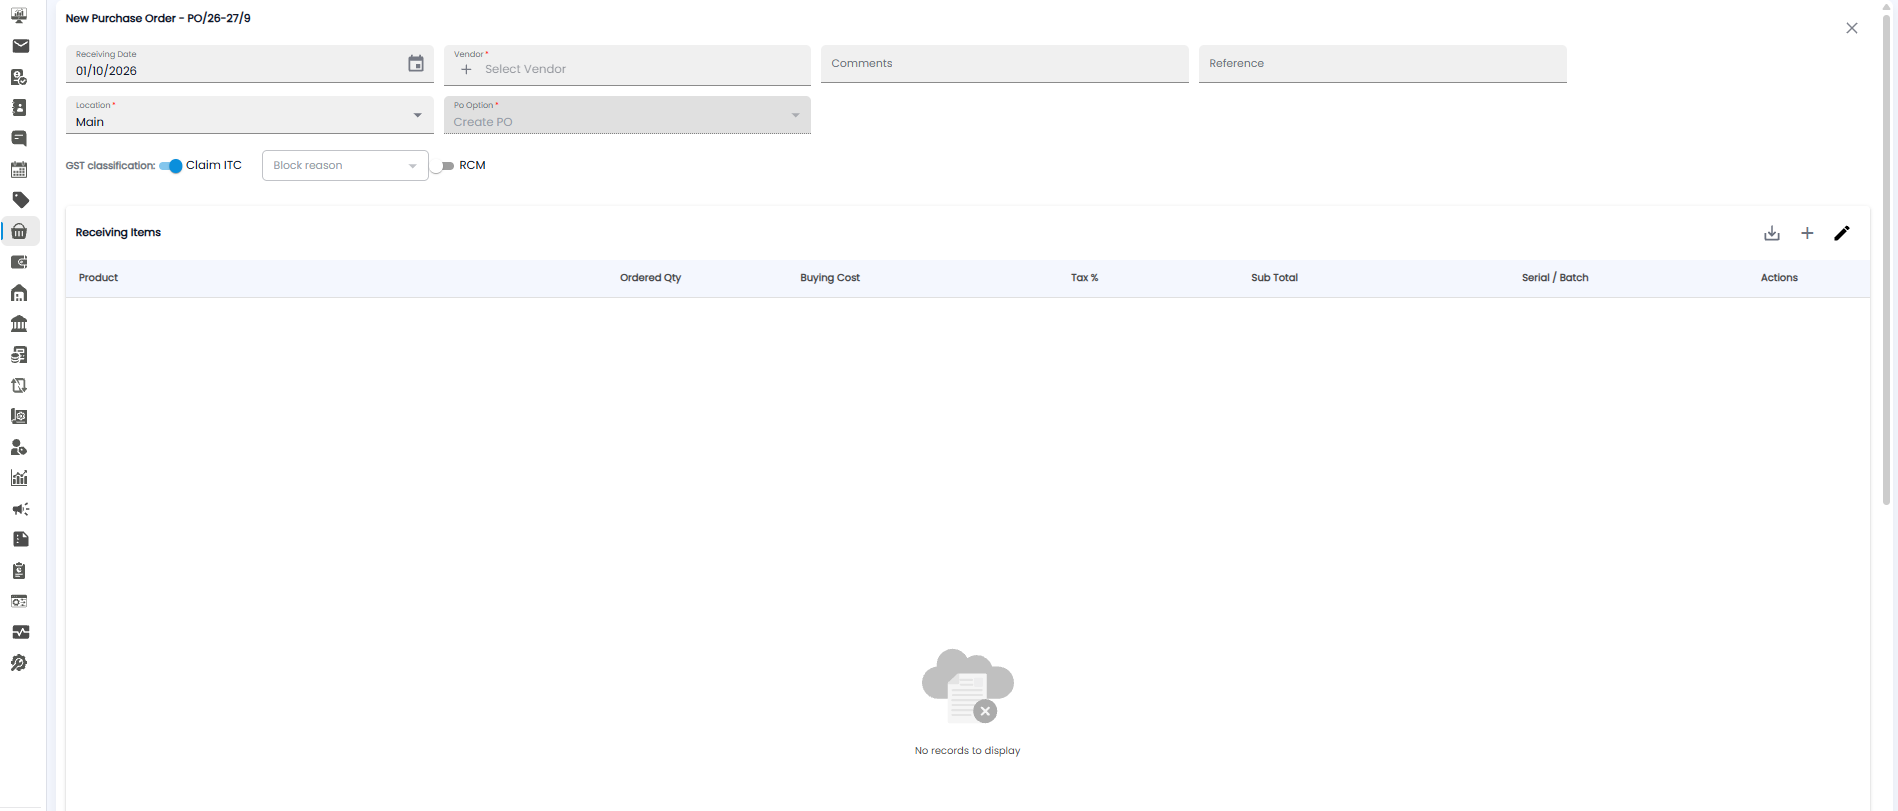Image resolution: width=1898 pixels, height=811 pixels.
Task: Close the New Purchase Order dialog
Action: tap(1852, 28)
